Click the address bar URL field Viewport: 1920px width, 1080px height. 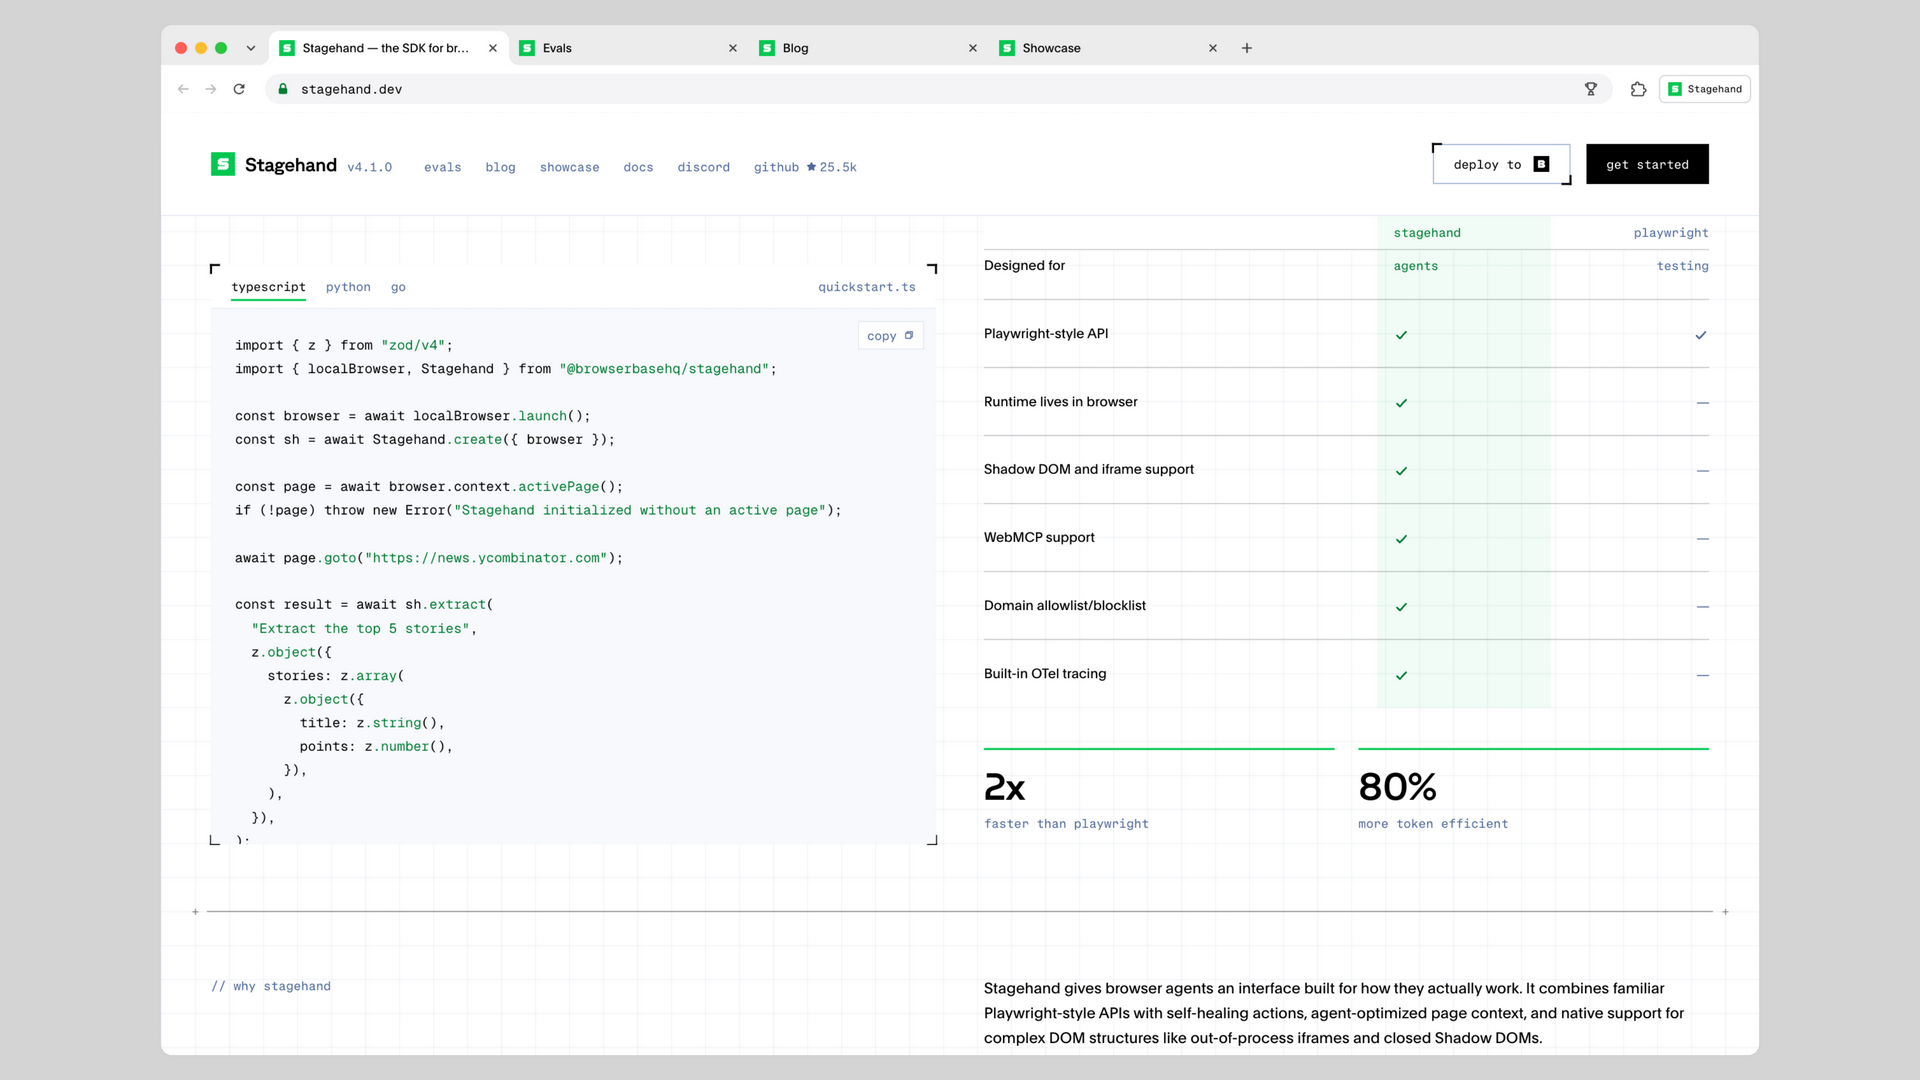[938, 89]
